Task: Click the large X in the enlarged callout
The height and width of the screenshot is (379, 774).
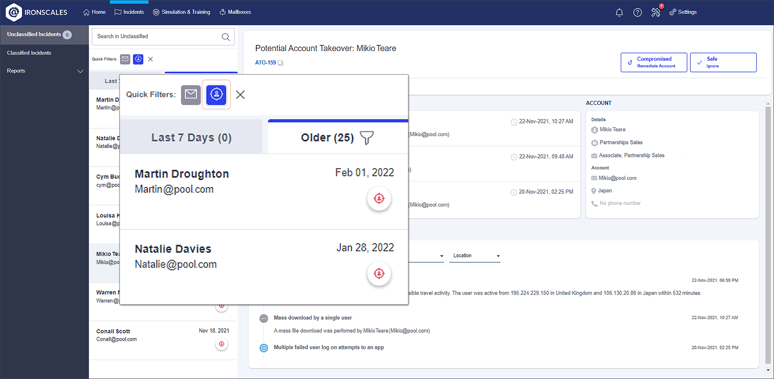Action: click(240, 95)
